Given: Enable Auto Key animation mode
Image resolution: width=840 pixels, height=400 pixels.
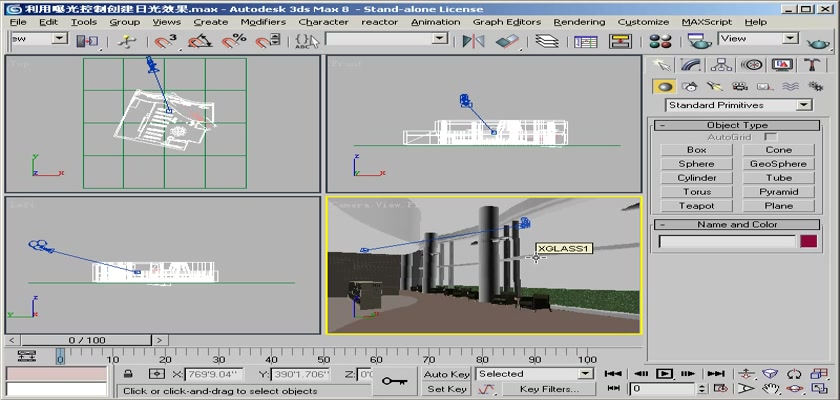Looking at the screenshot, I should pos(446,374).
